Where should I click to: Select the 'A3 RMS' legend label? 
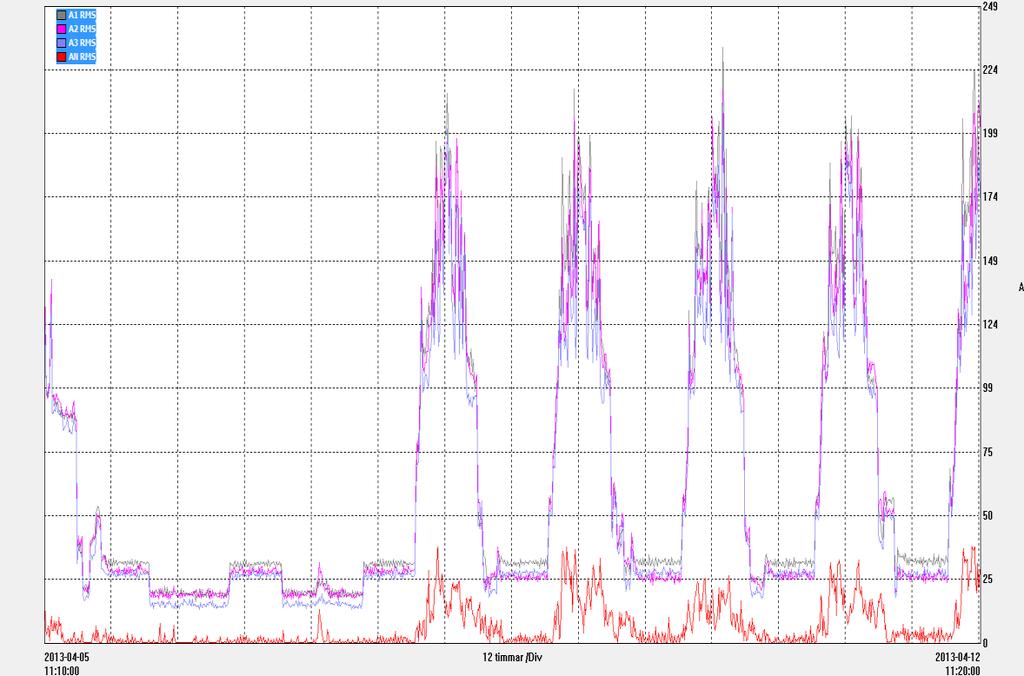82,42
